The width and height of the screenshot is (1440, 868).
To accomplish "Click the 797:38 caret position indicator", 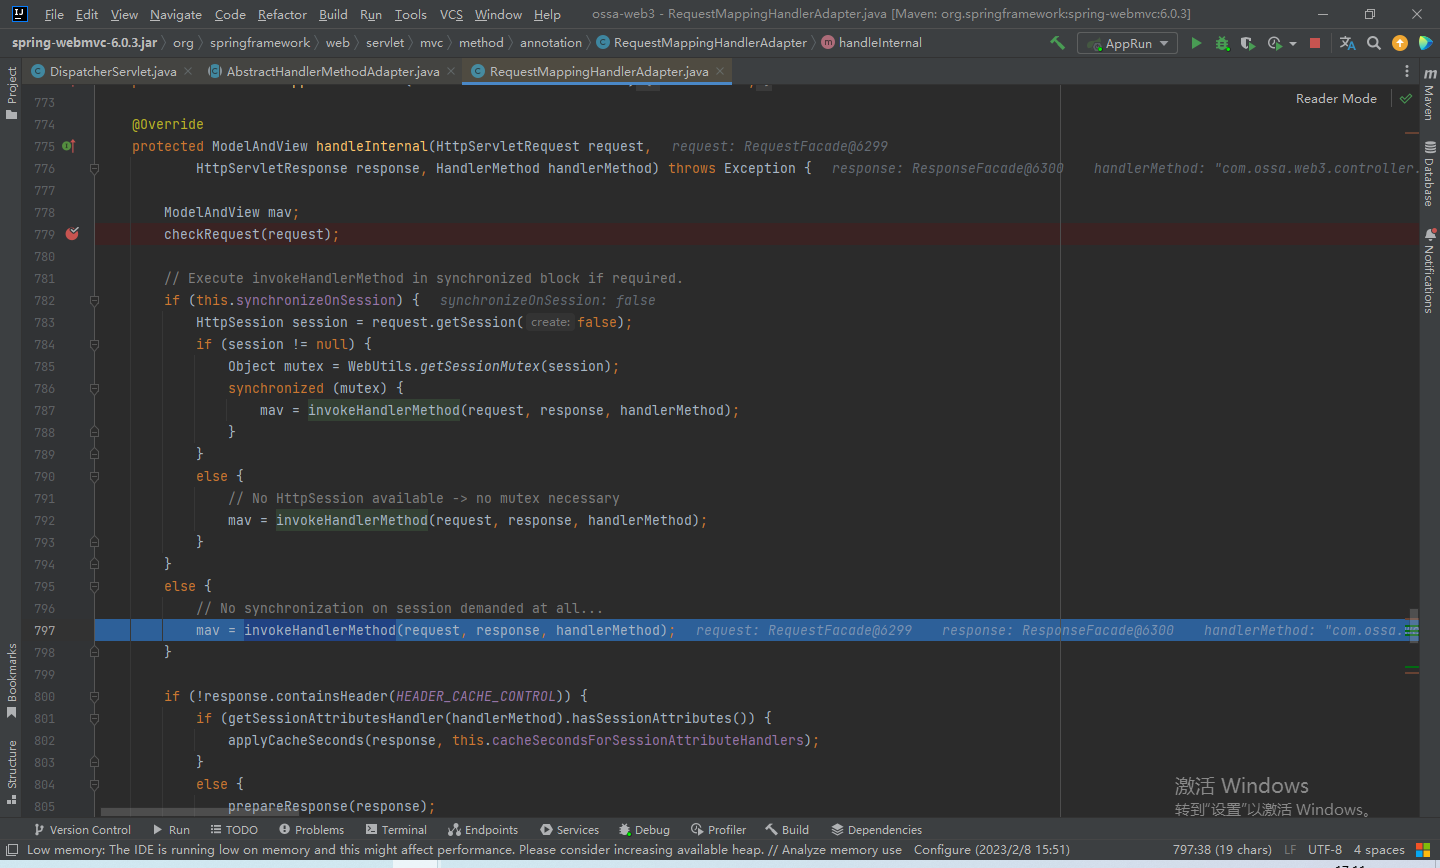I will (1222, 850).
